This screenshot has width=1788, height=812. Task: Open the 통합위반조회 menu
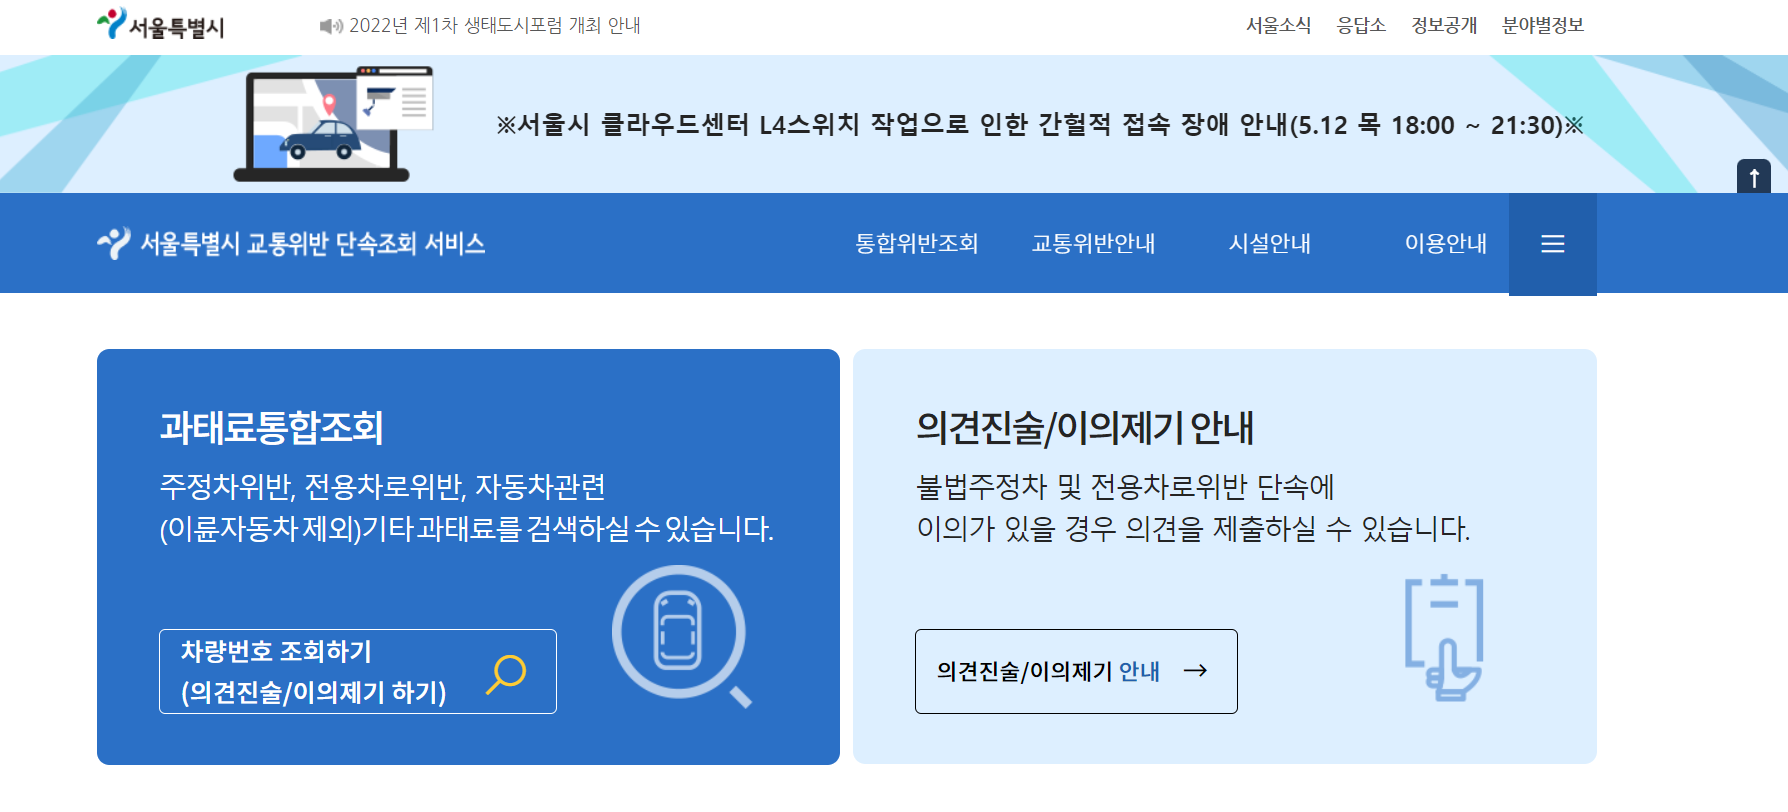(917, 243)
